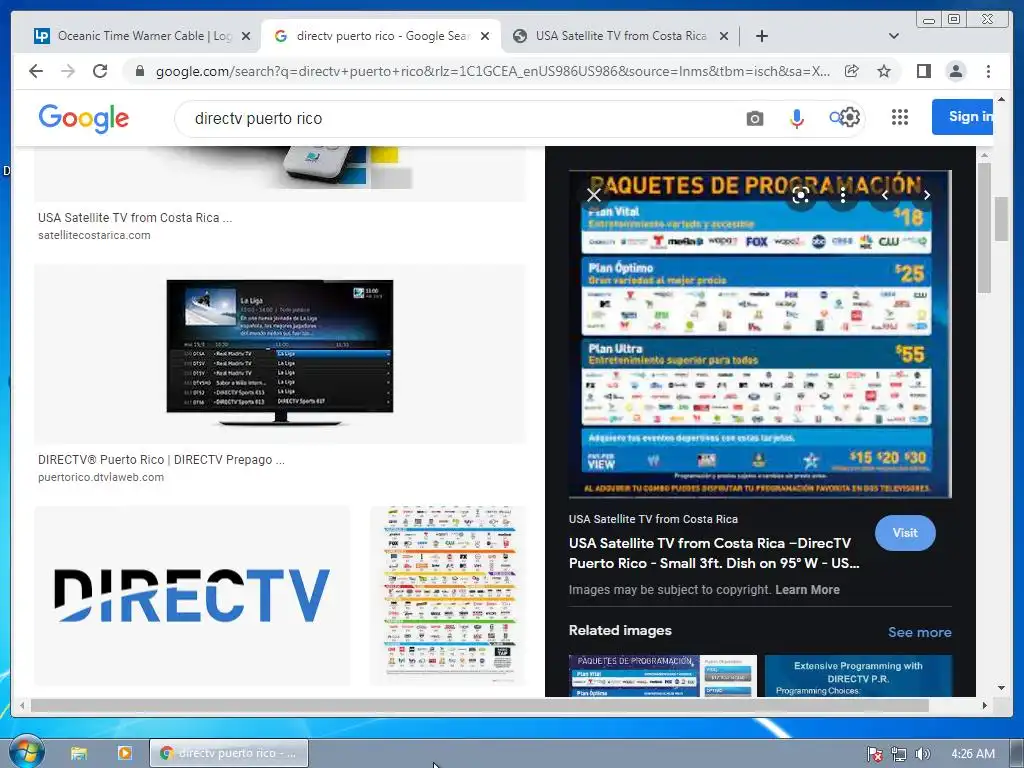
Task: Click the browser forward arrow
Action: (x=68, y=71)
